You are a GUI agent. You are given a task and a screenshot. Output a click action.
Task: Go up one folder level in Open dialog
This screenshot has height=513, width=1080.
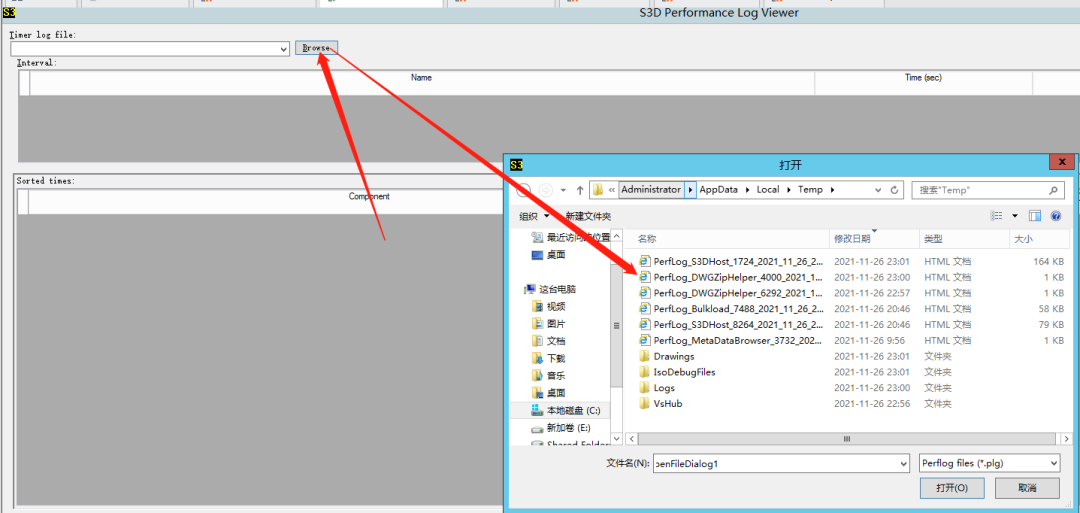pos(580,189)
